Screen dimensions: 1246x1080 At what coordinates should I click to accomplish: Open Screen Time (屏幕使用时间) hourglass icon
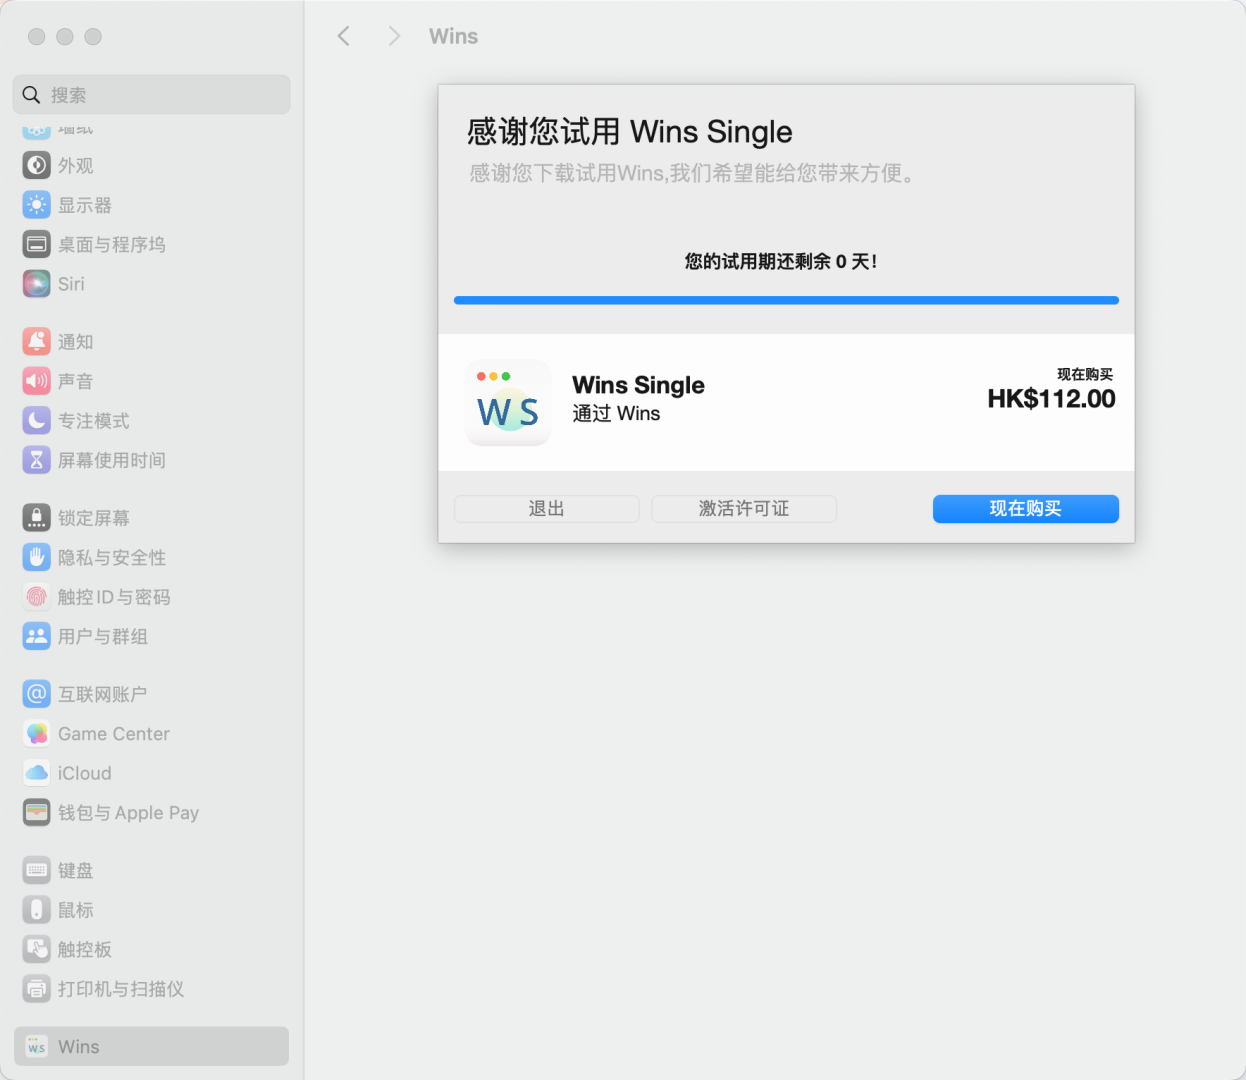tap(37, 460)
